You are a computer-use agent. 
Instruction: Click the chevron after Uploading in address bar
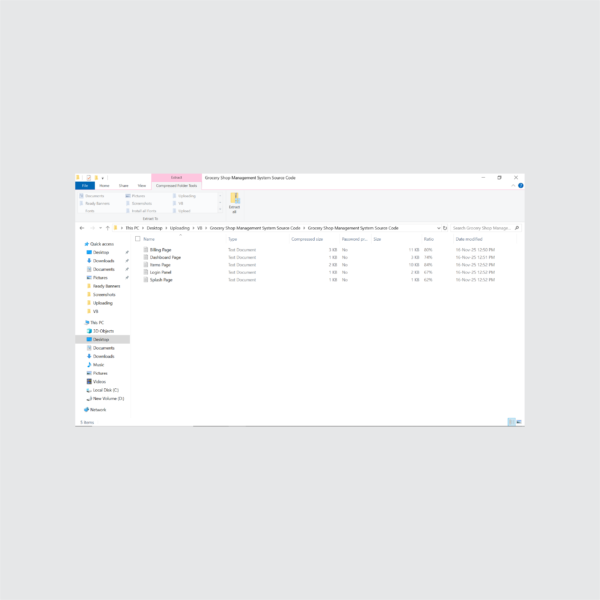(193, 228)
